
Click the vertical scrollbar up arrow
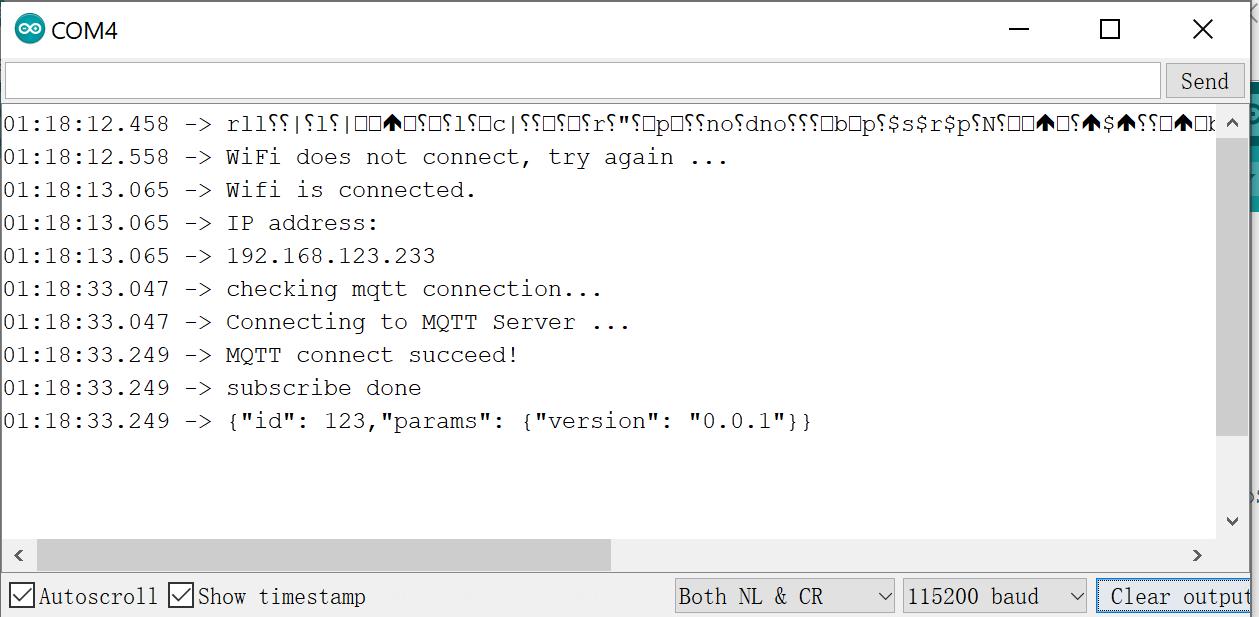click(x=1233, y=122)
